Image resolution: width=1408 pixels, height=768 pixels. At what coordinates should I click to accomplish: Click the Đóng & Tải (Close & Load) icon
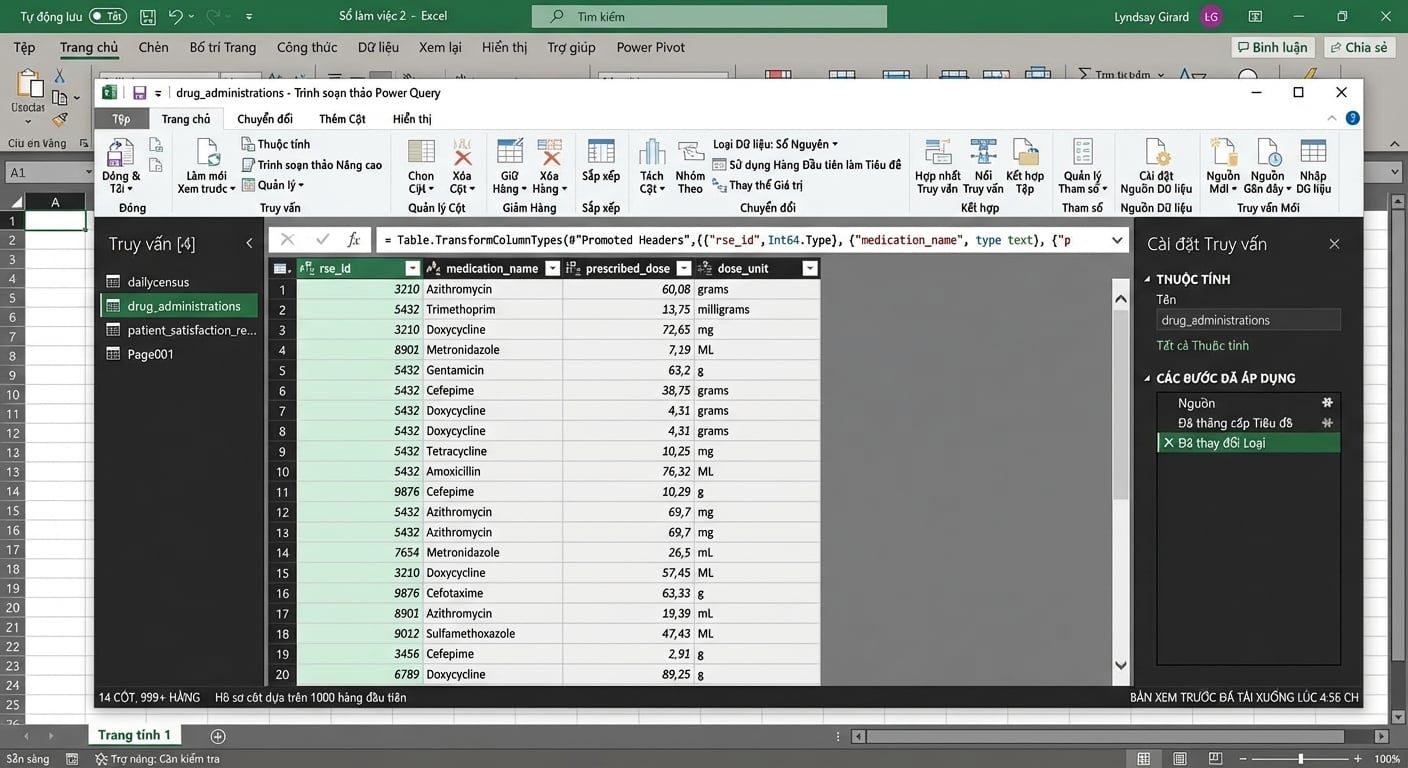[x=120, y=152]
